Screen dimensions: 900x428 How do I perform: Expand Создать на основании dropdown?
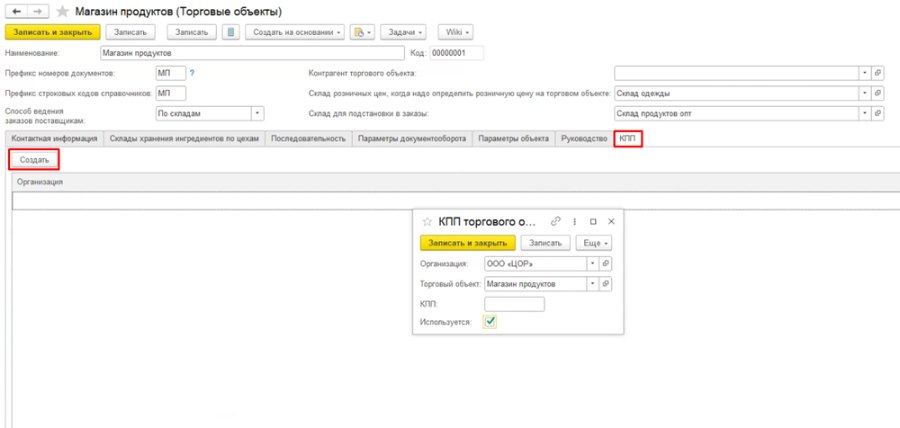pyautogui.click(x=296, y=32)
